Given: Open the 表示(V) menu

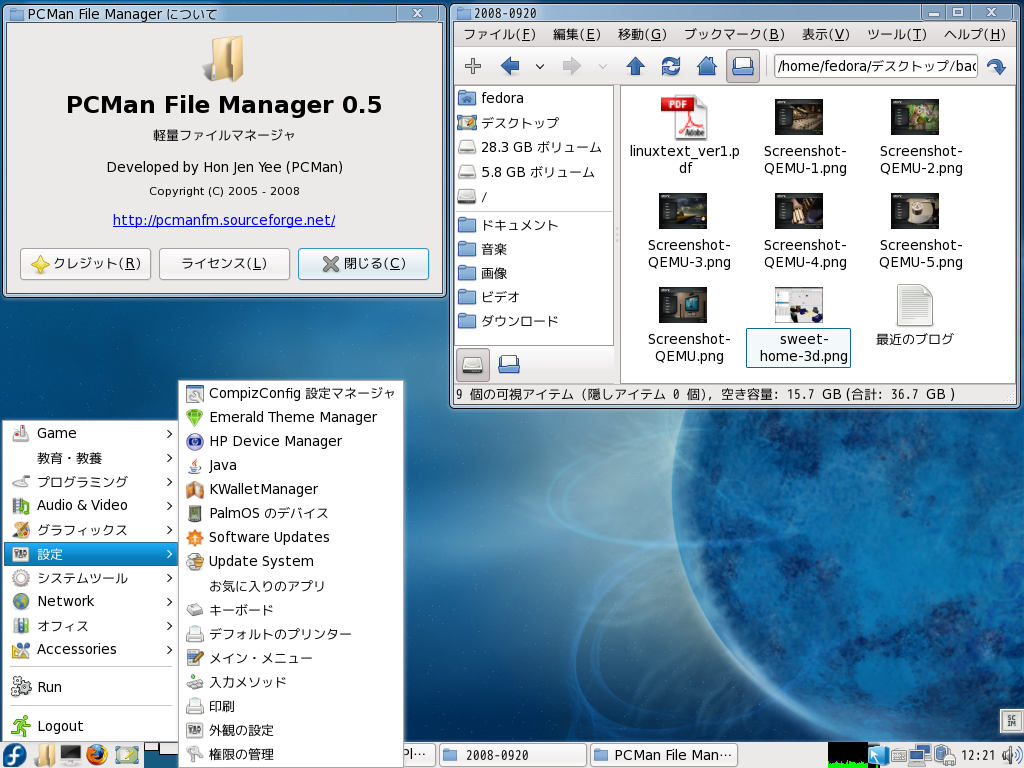Looking at the screenshot, I should pos(825,34).
